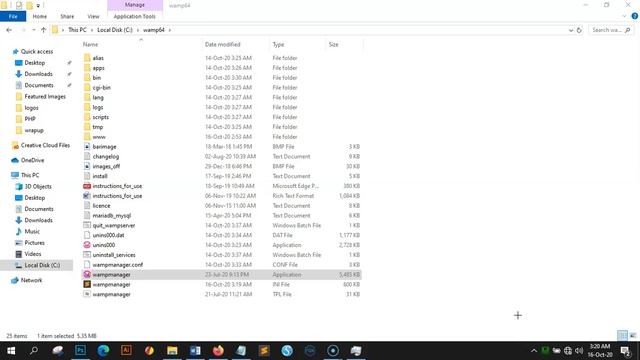
Task: Open the Application Tools tab
Action: click(134, 16)
